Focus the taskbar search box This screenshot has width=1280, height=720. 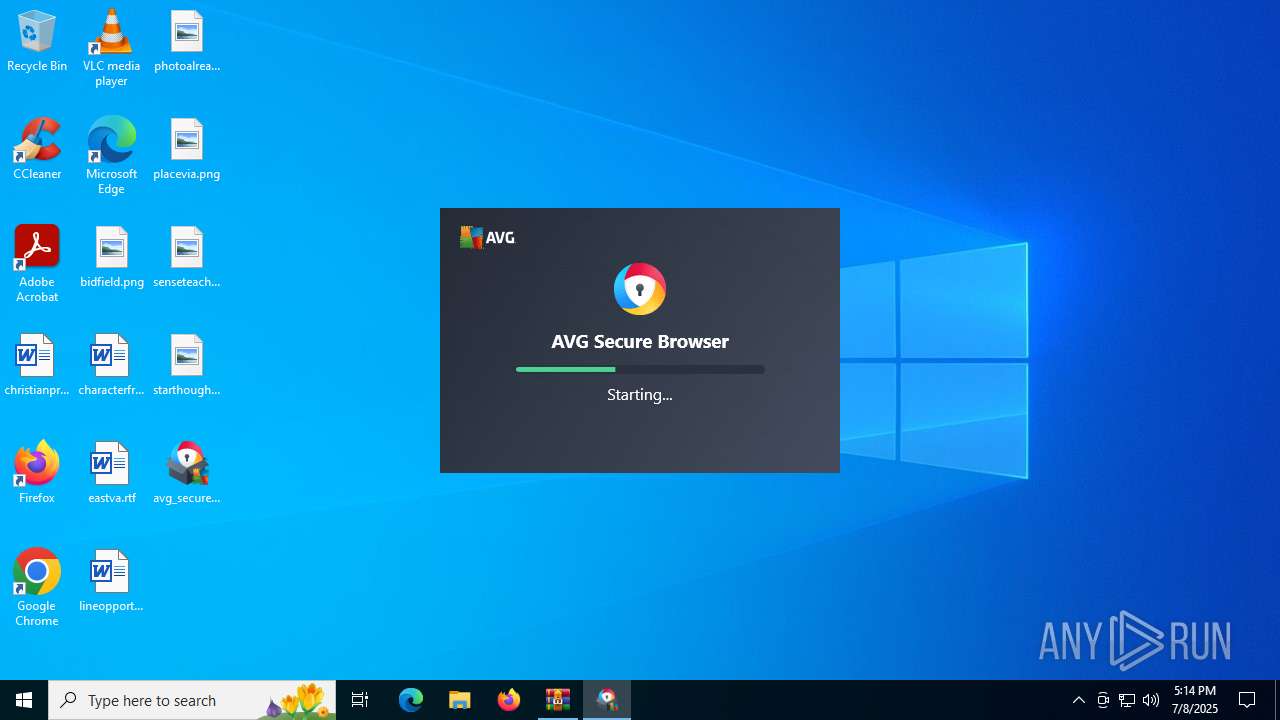point(192,700)
